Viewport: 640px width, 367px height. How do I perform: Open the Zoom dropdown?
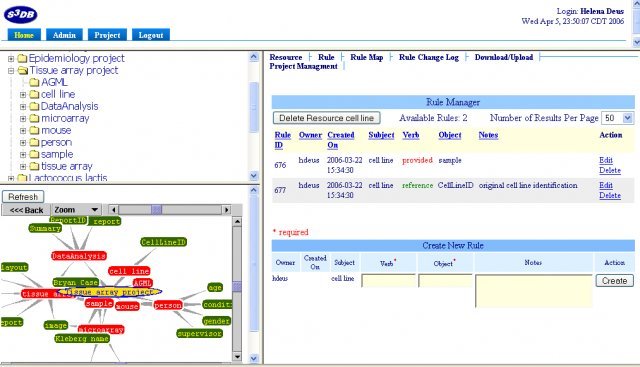[x=76, y=210]
